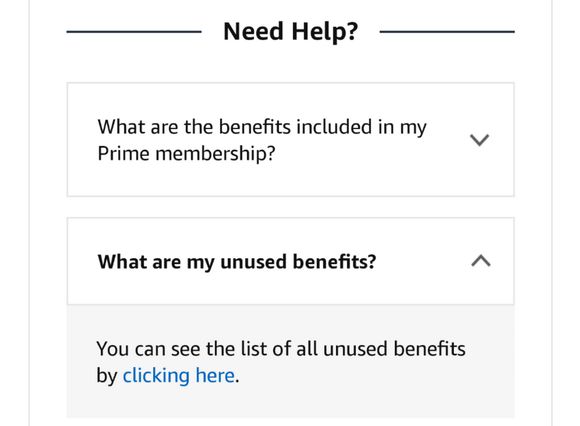This screenshot has height=426, width=580.
Task: Select the 'What are my unused benefits?' heading
Action: point(237,262)
